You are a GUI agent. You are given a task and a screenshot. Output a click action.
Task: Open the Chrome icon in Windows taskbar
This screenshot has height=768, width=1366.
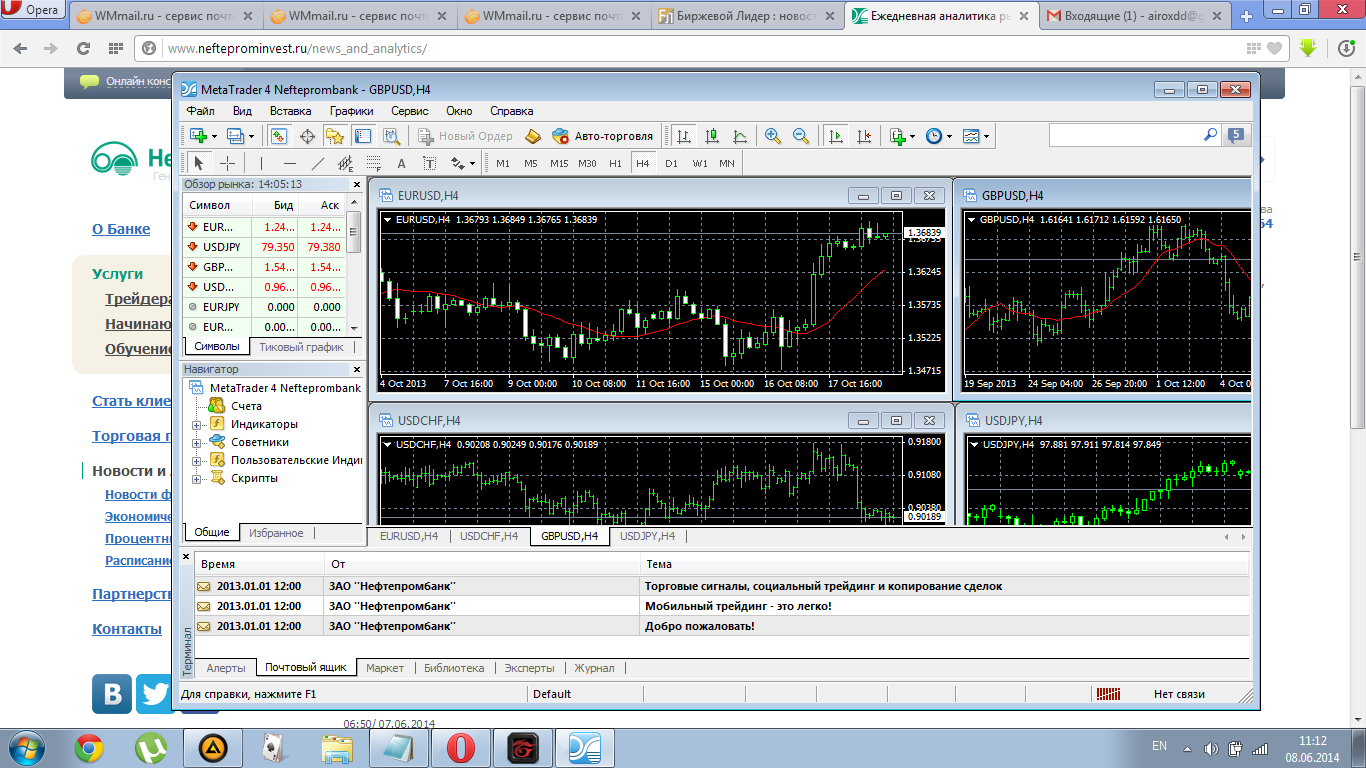coord(89,748)
